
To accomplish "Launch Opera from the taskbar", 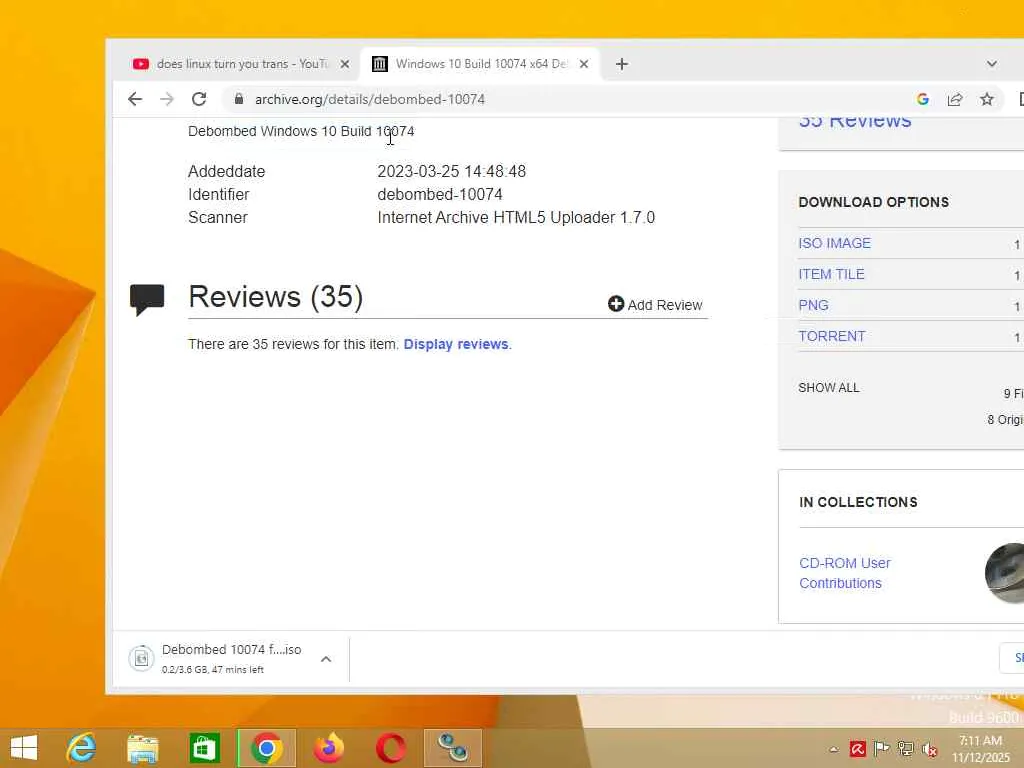I will [391, 748].
